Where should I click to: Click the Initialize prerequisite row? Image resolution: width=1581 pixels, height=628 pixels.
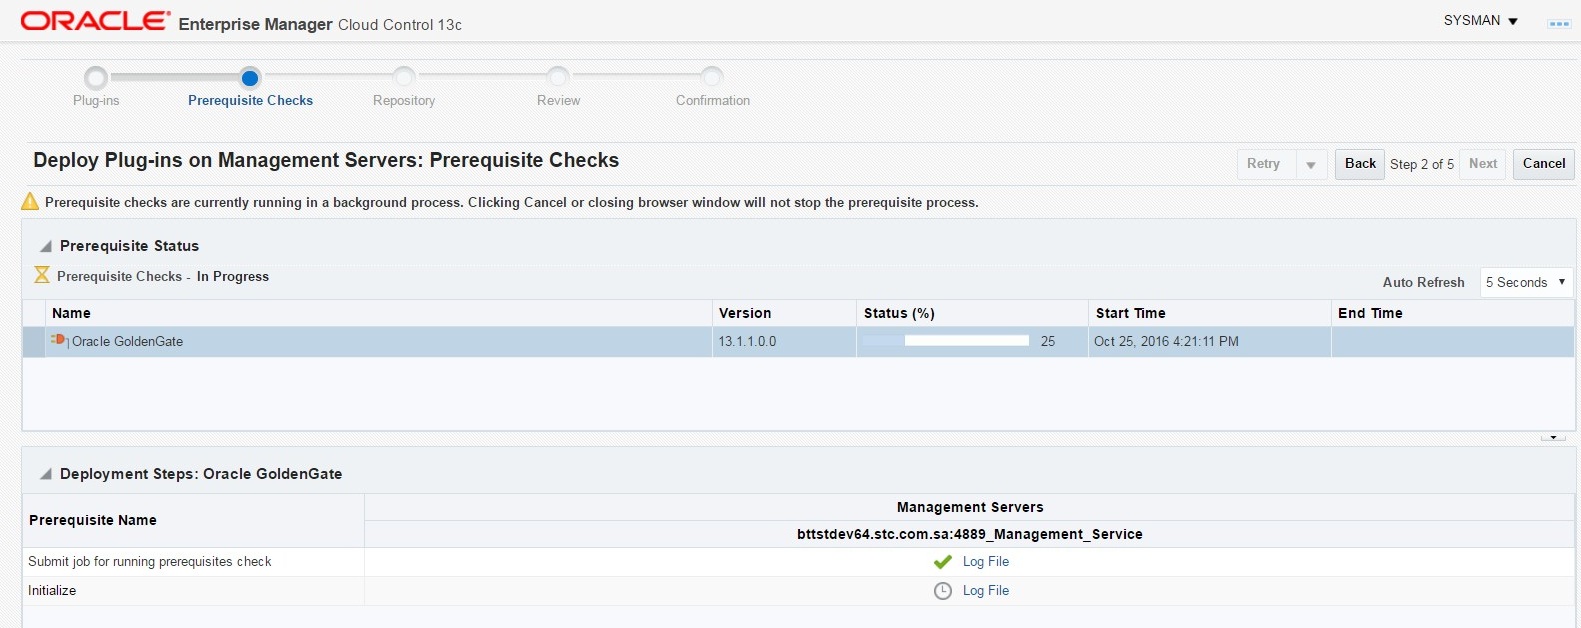[x=798, y=591]
